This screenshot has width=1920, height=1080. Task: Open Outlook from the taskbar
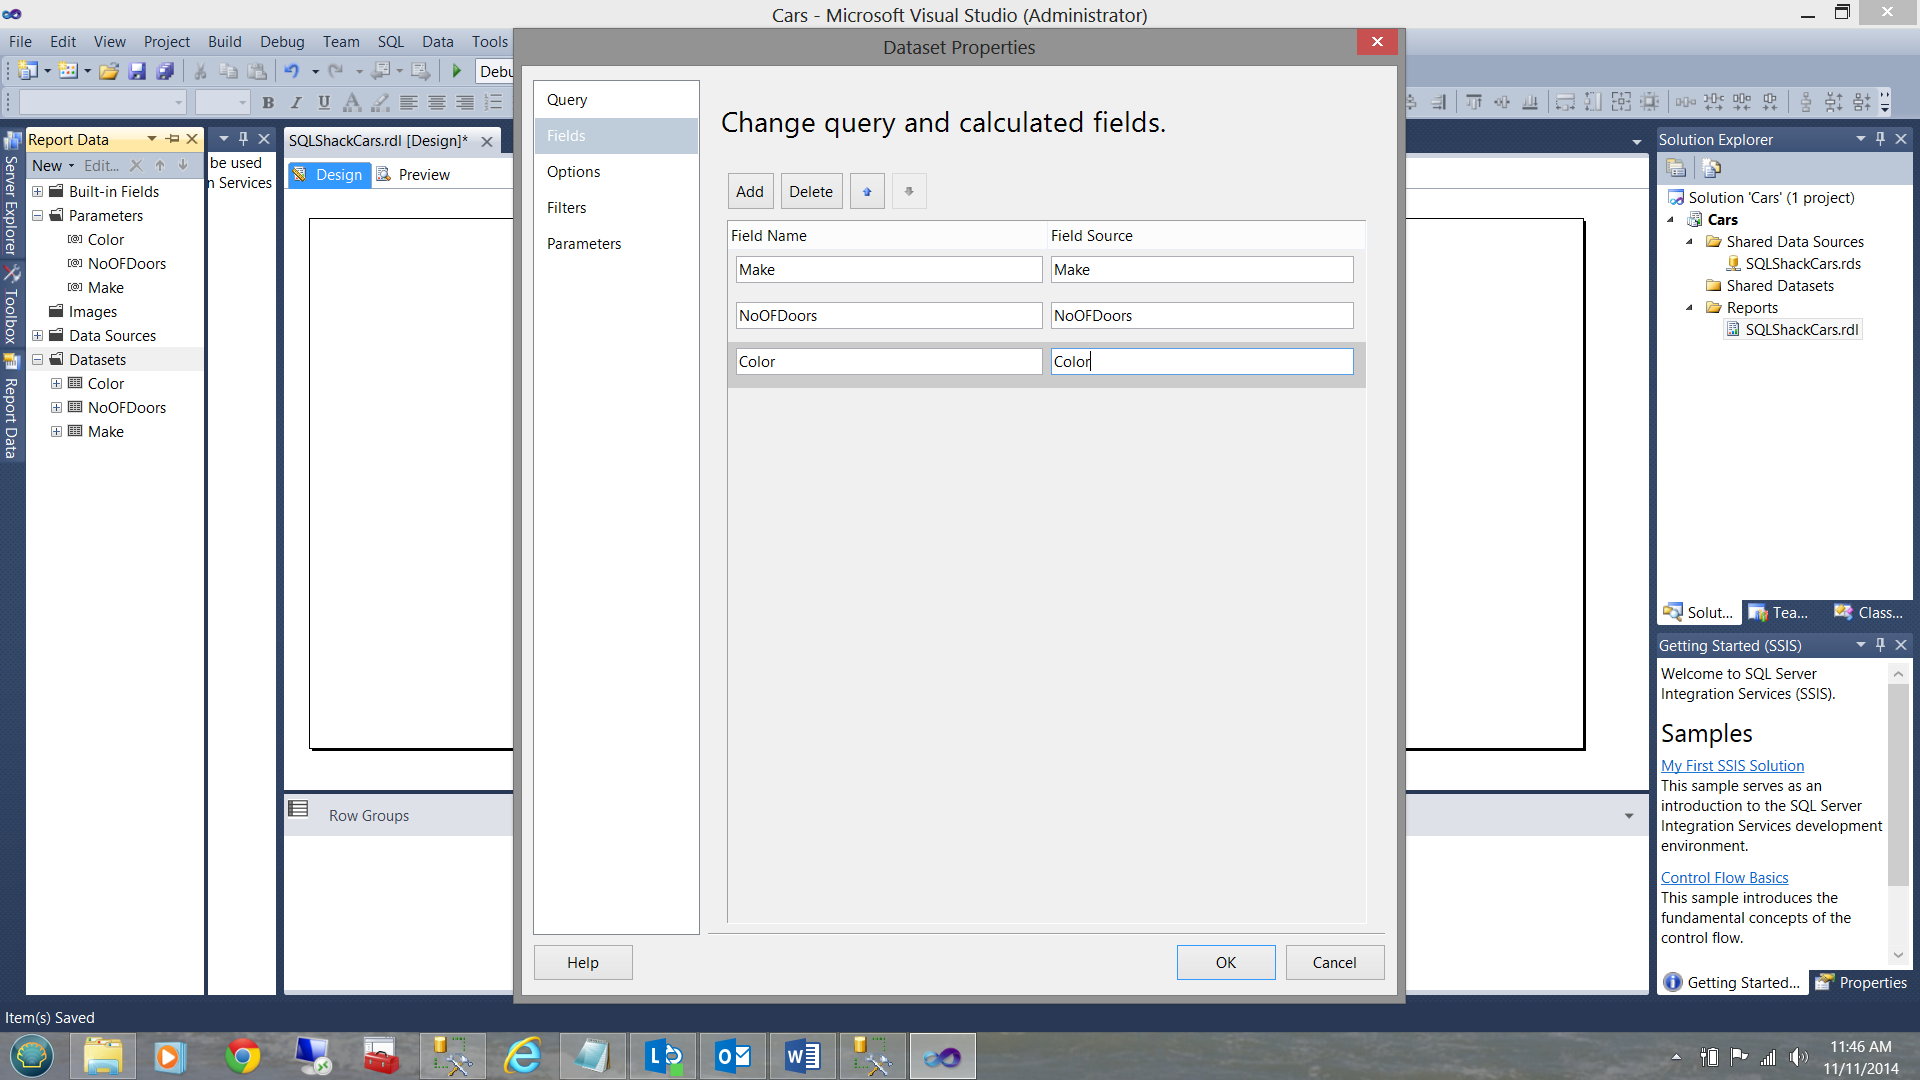[733, 1056]
